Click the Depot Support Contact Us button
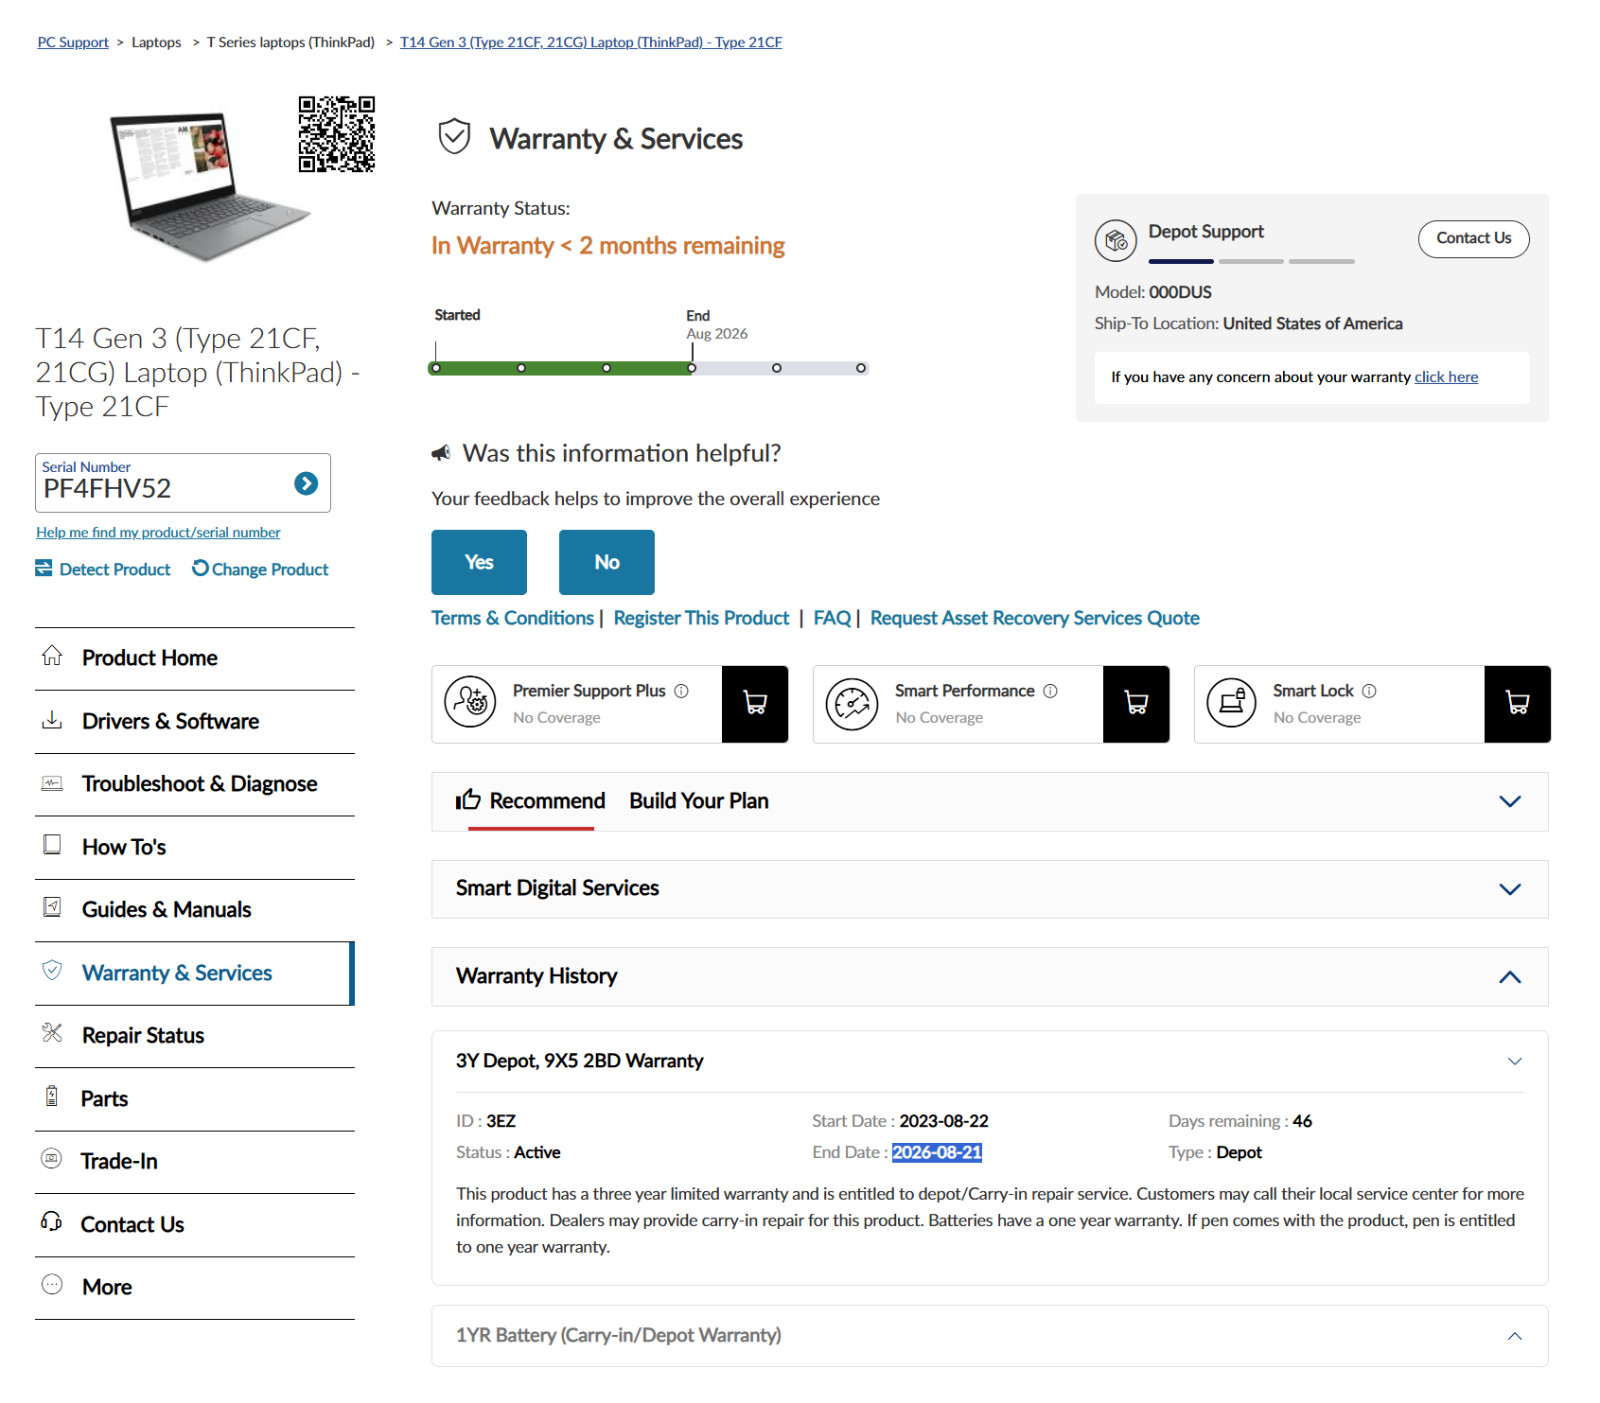1600x1403 pixels. pos(1473,238)
